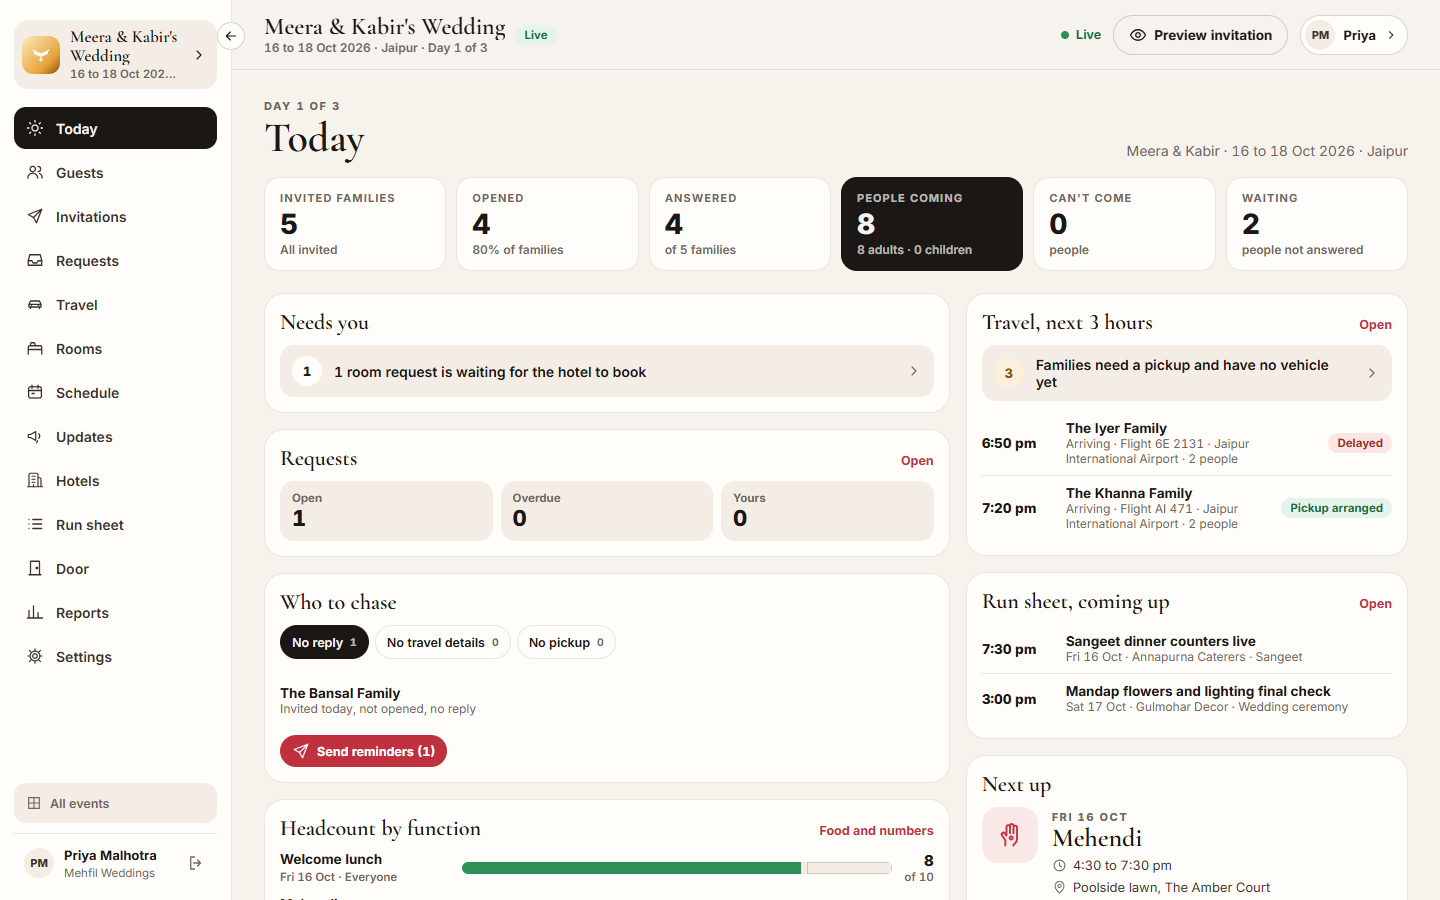The height and width of the screenshot is (900, 1440).
Task: Open the Schedule section
Action: (x=115, y=392)
